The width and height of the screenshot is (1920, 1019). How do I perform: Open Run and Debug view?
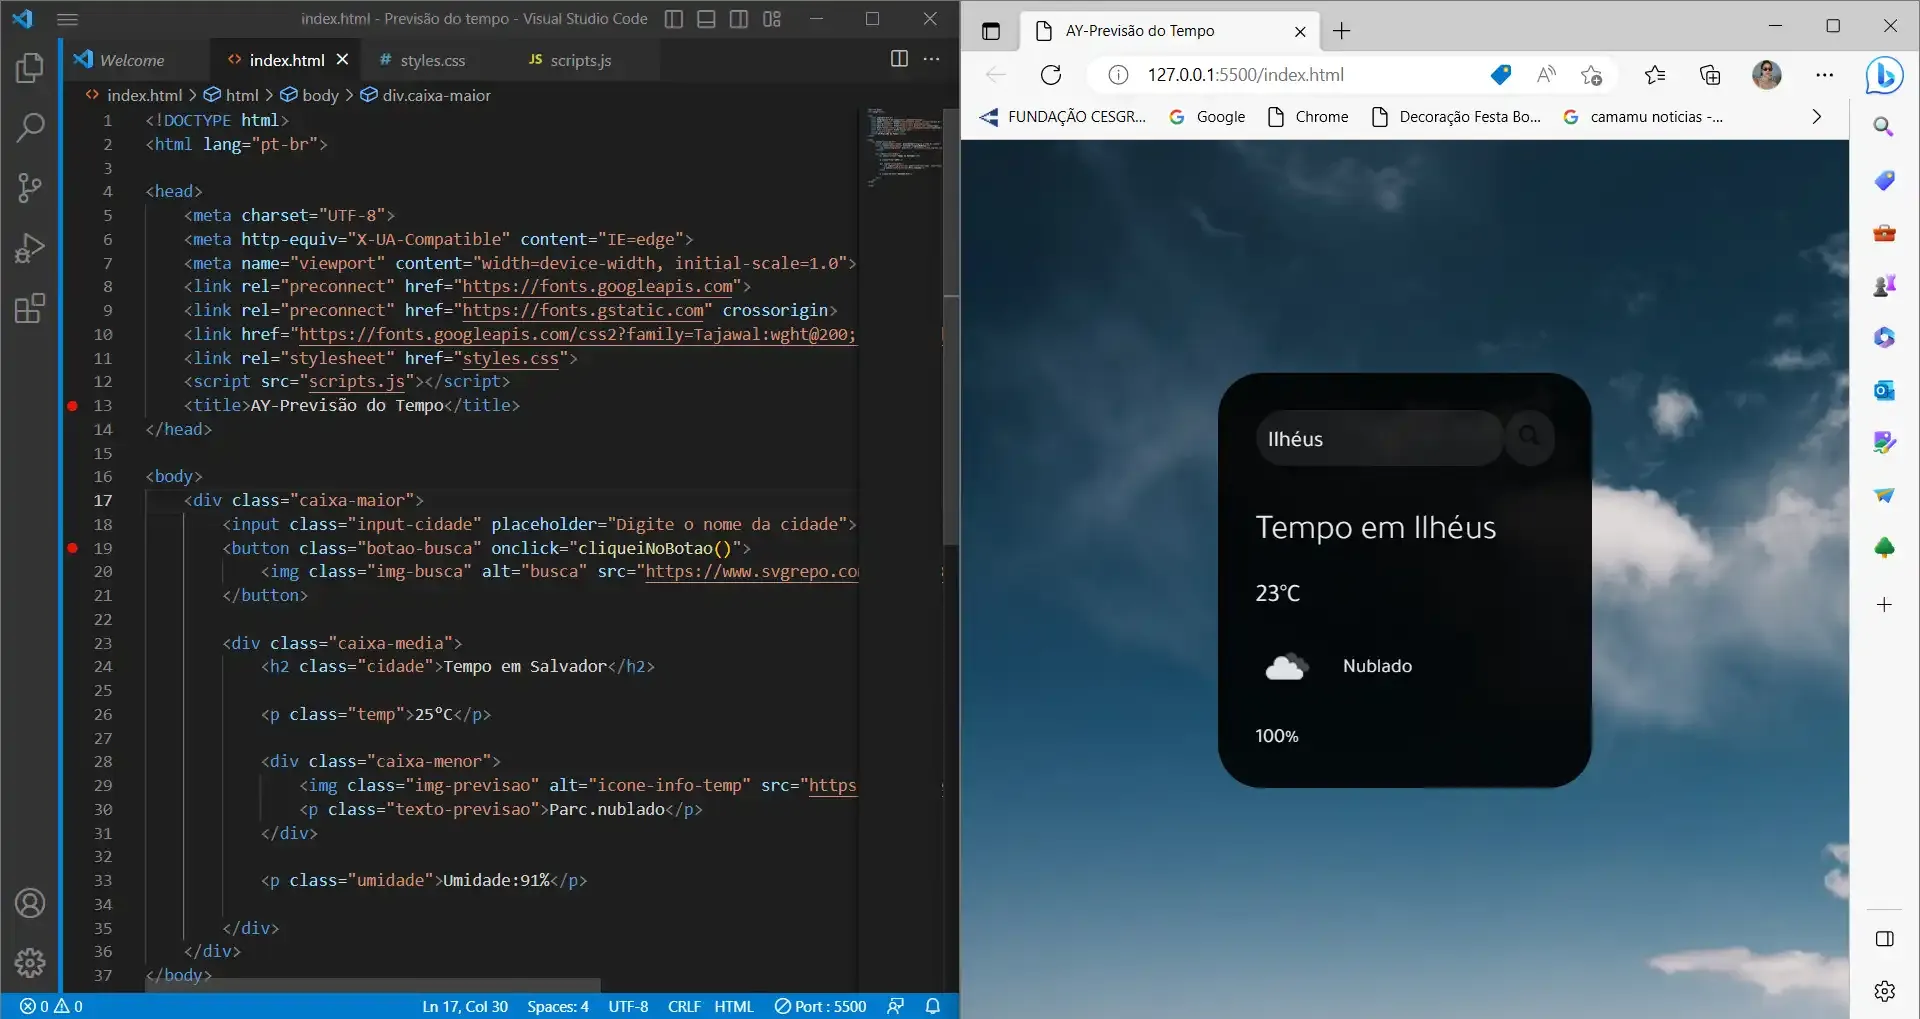point(30,247)
